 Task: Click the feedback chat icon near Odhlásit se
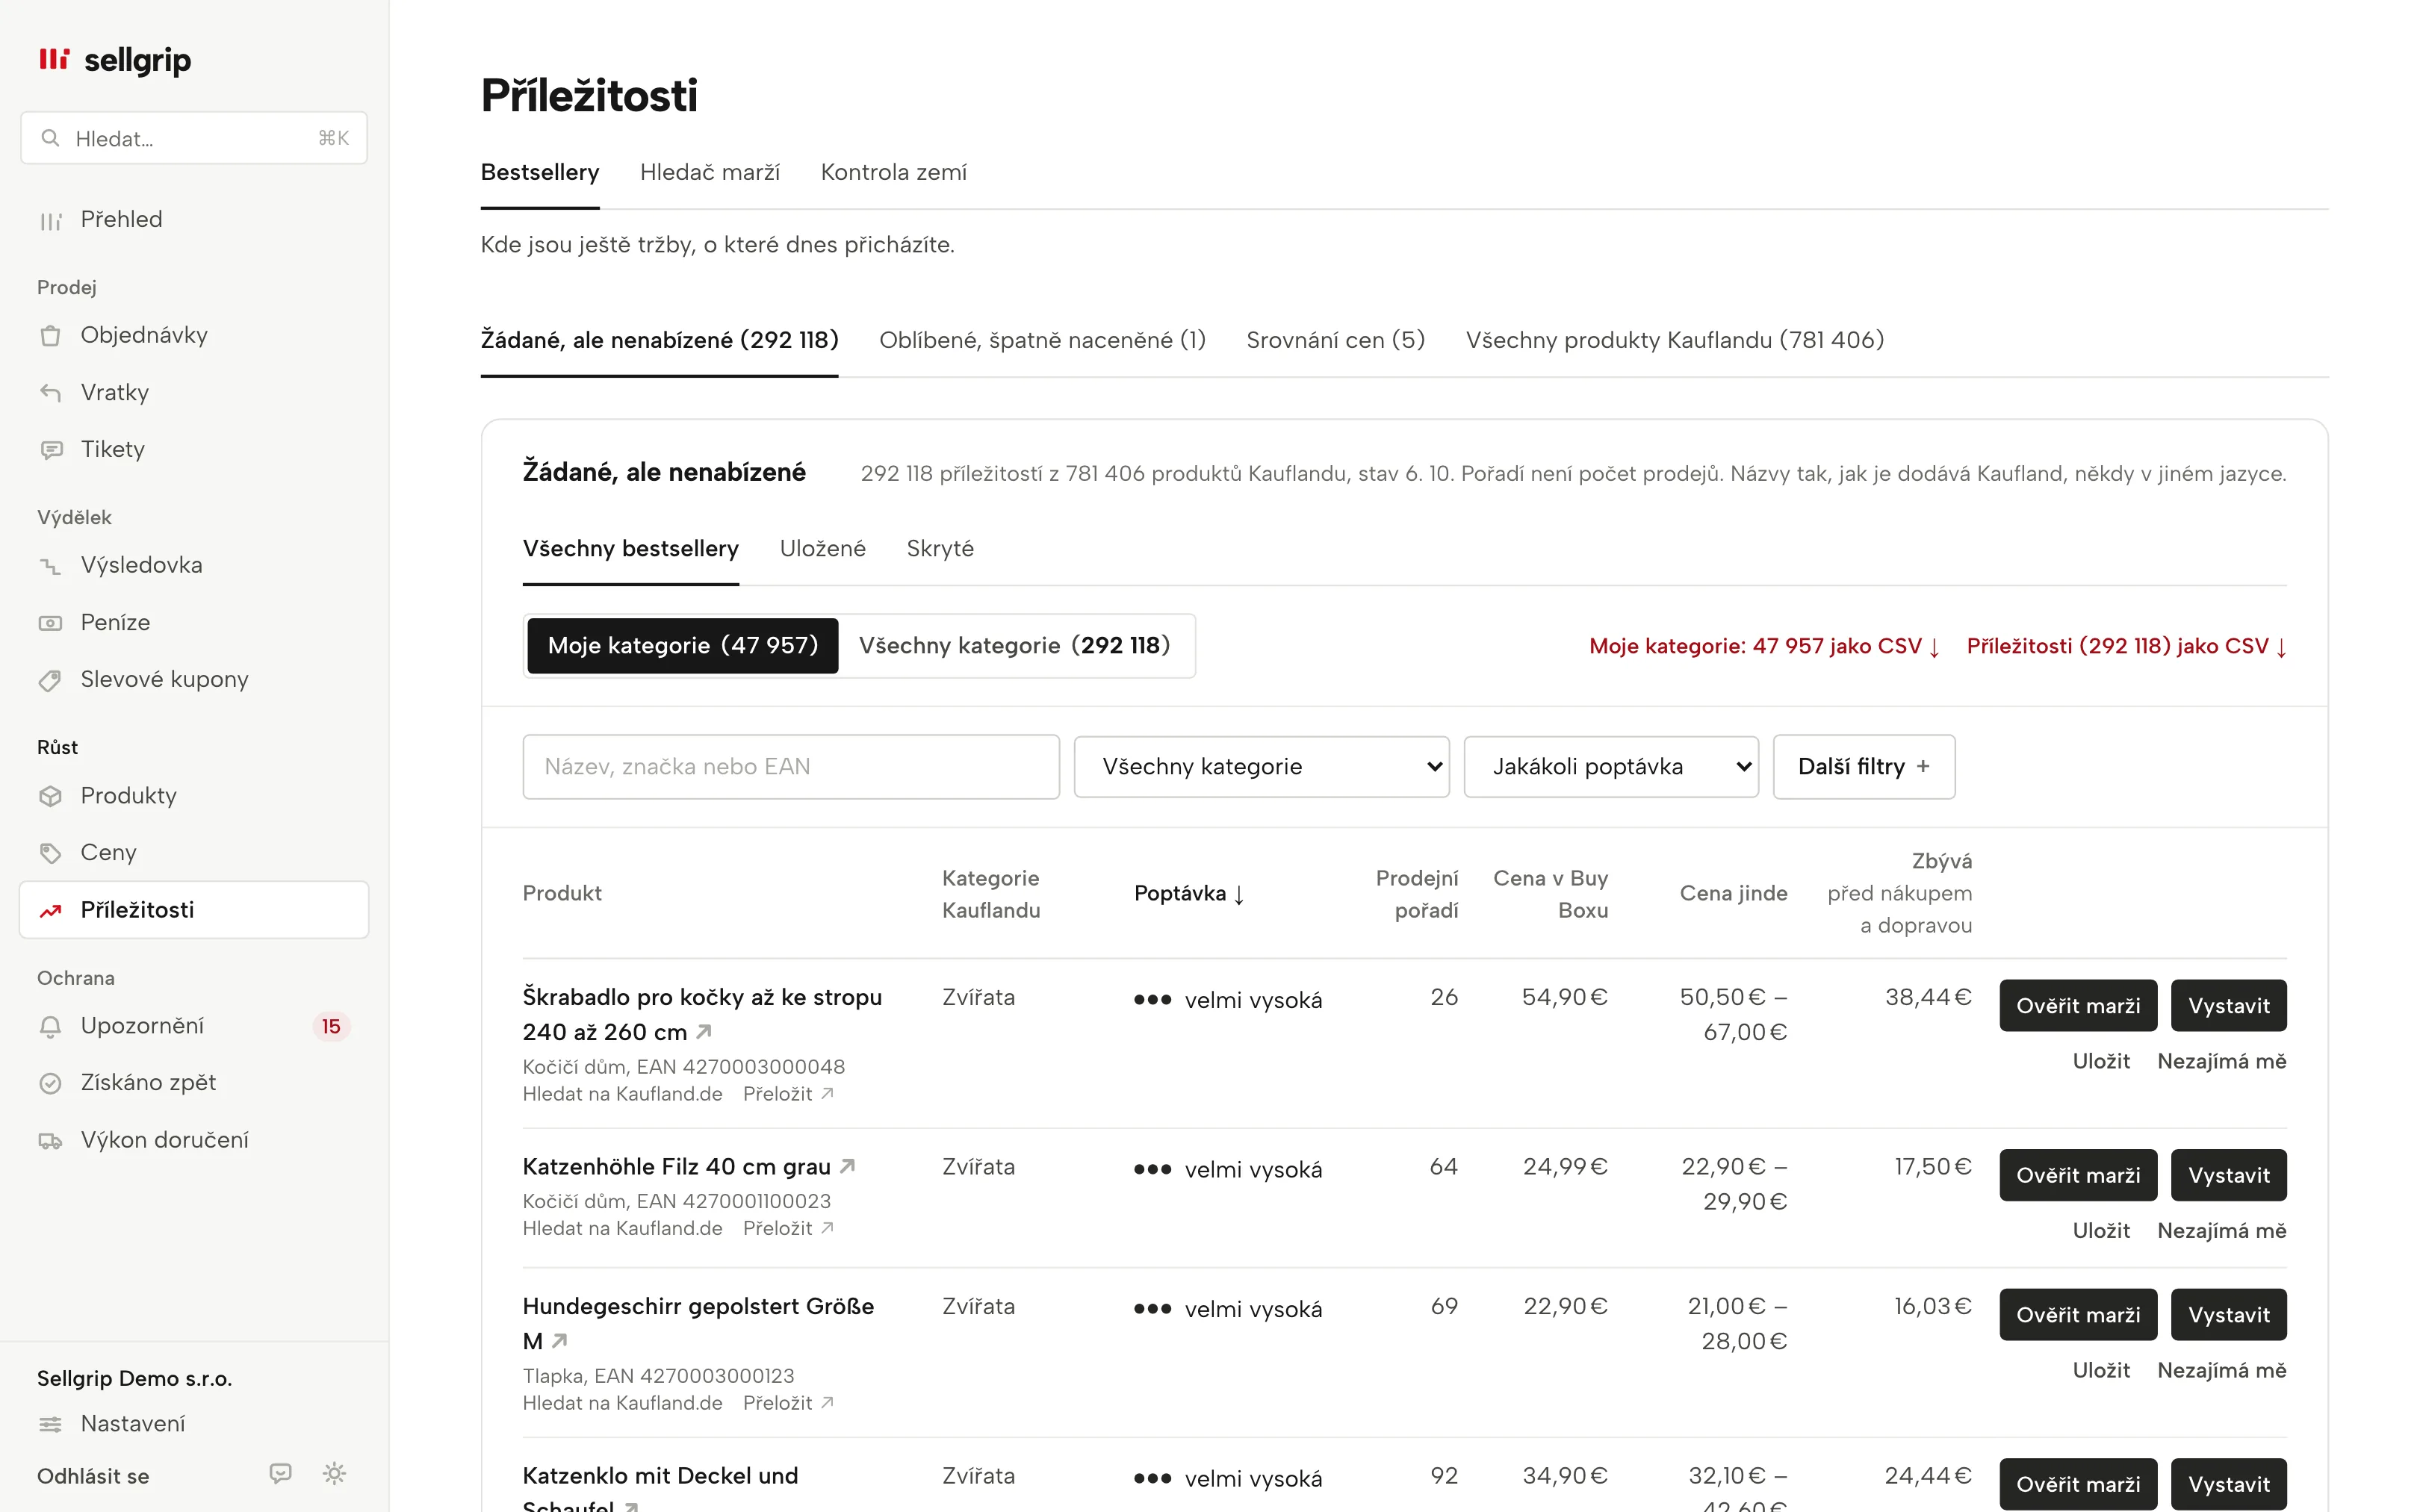tap(280, 1474)
